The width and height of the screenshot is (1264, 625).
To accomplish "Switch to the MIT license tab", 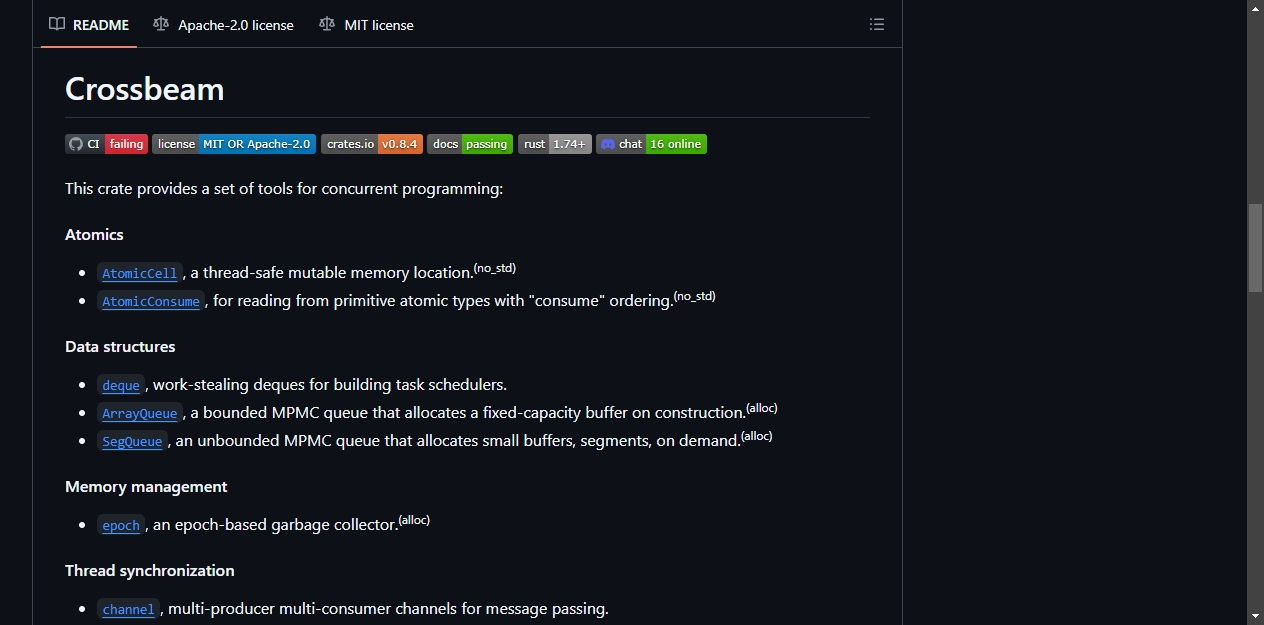I will [x=366, y=24].
